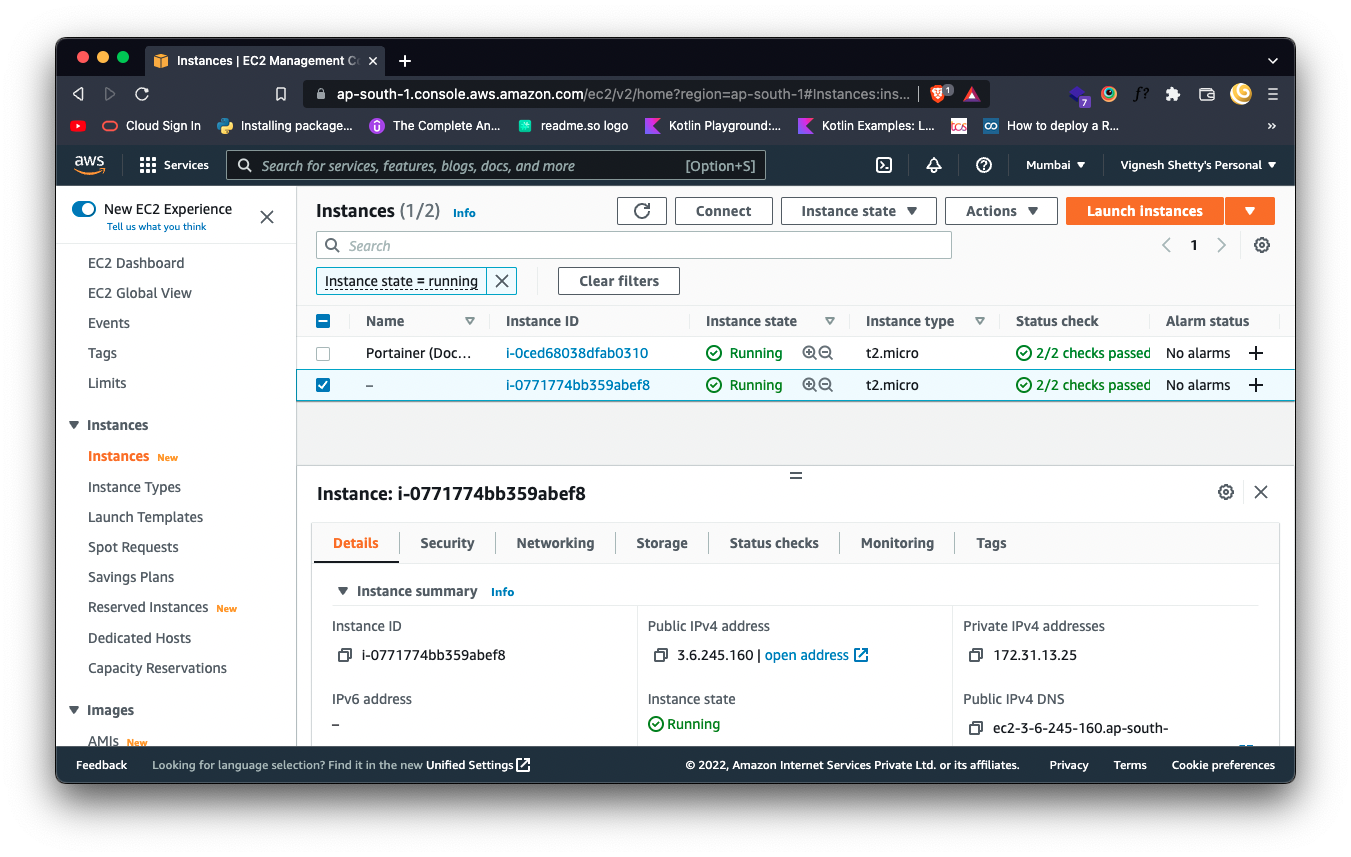Image resolution: width=1351 pixels, height=857 pixels.
Task: Open instance link i-0ced68038dfab0310
Action: click(577, 353)
